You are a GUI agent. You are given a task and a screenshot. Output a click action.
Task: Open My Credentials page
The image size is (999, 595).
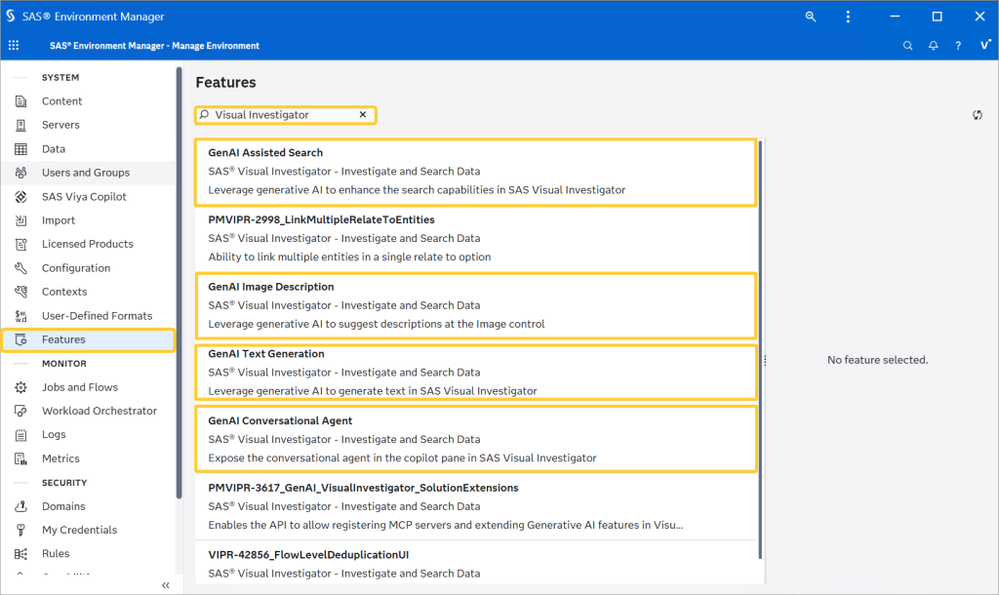80,530
